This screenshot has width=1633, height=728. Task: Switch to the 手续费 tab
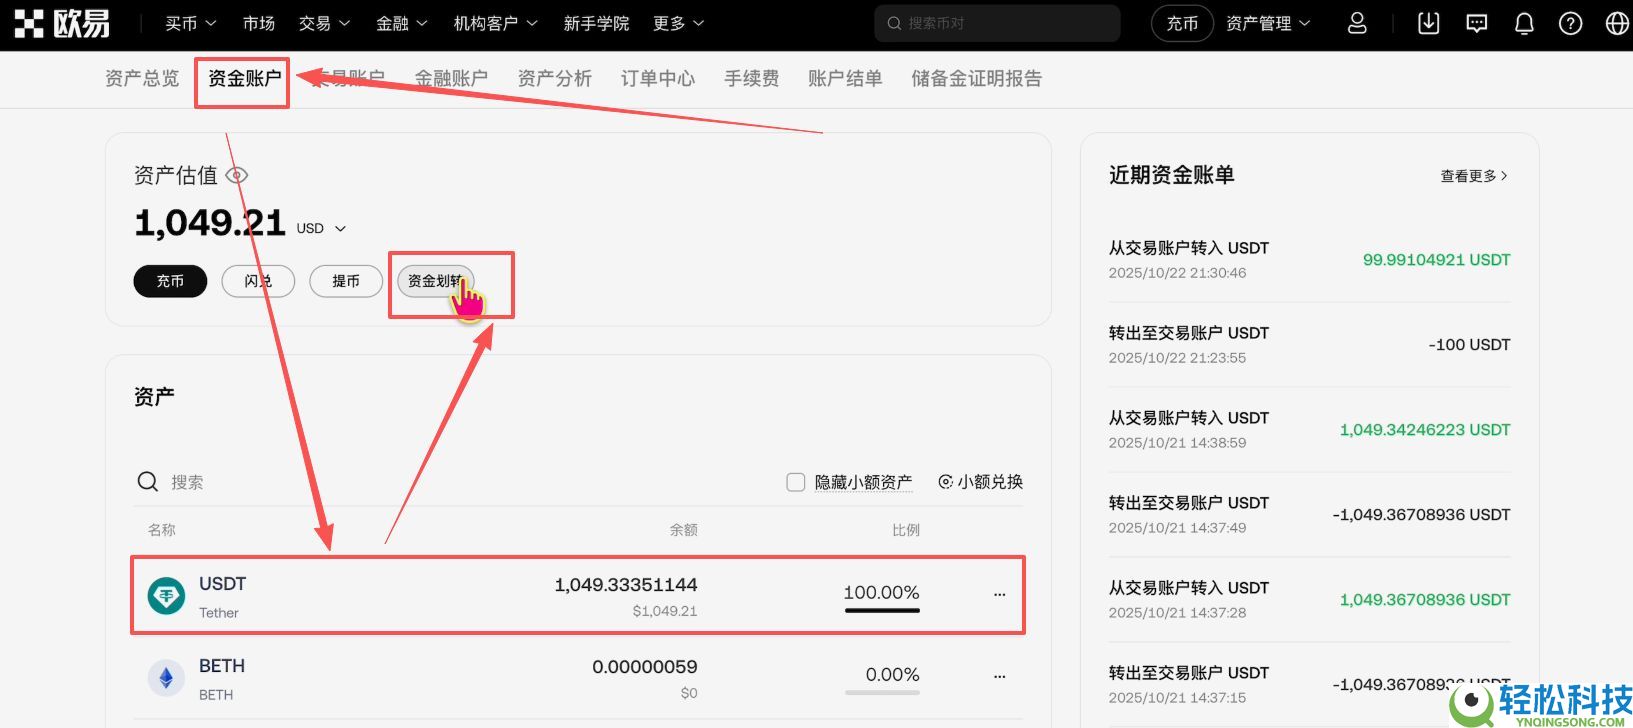pyautogui.click(x=752, y=78)
